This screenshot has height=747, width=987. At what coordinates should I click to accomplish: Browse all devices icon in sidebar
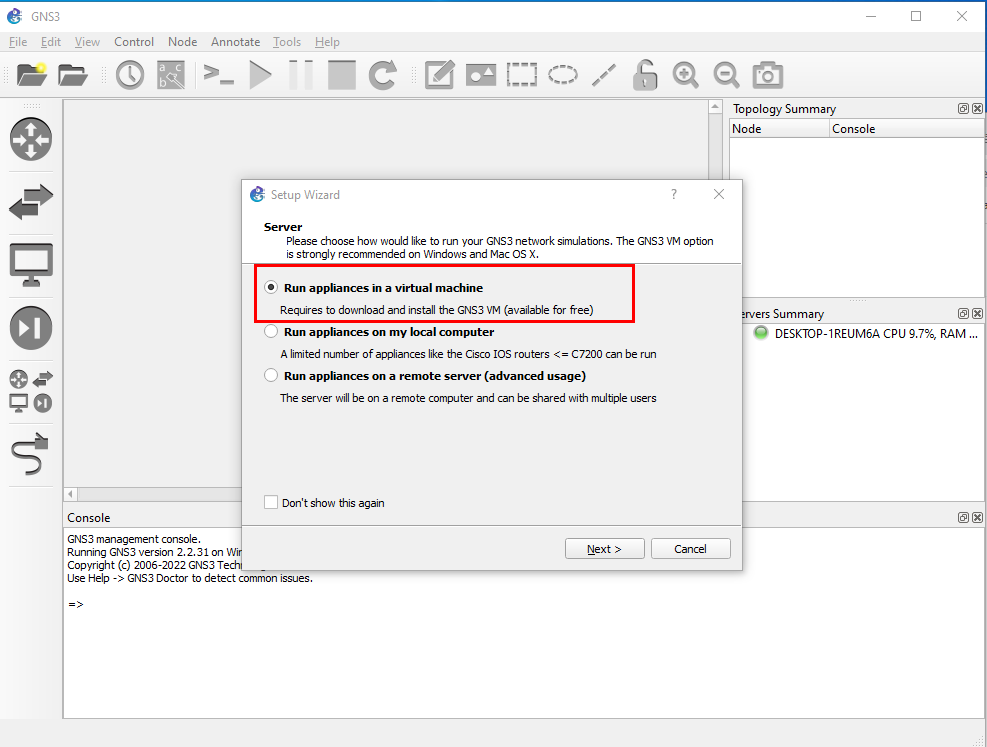pos(31,391)
